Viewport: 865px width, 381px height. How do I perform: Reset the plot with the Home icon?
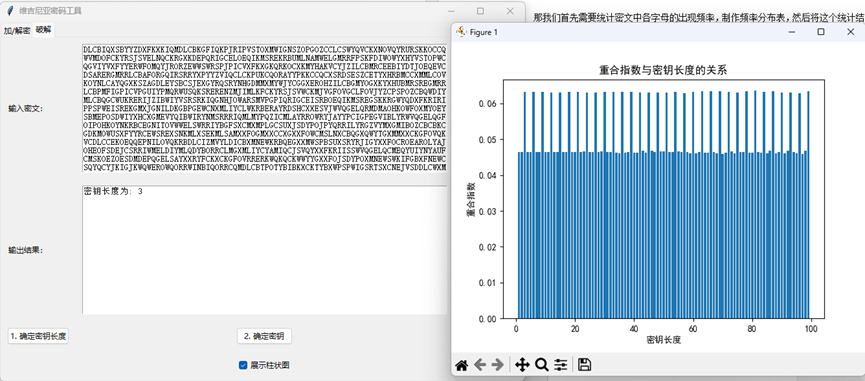(x=462, y=364)
